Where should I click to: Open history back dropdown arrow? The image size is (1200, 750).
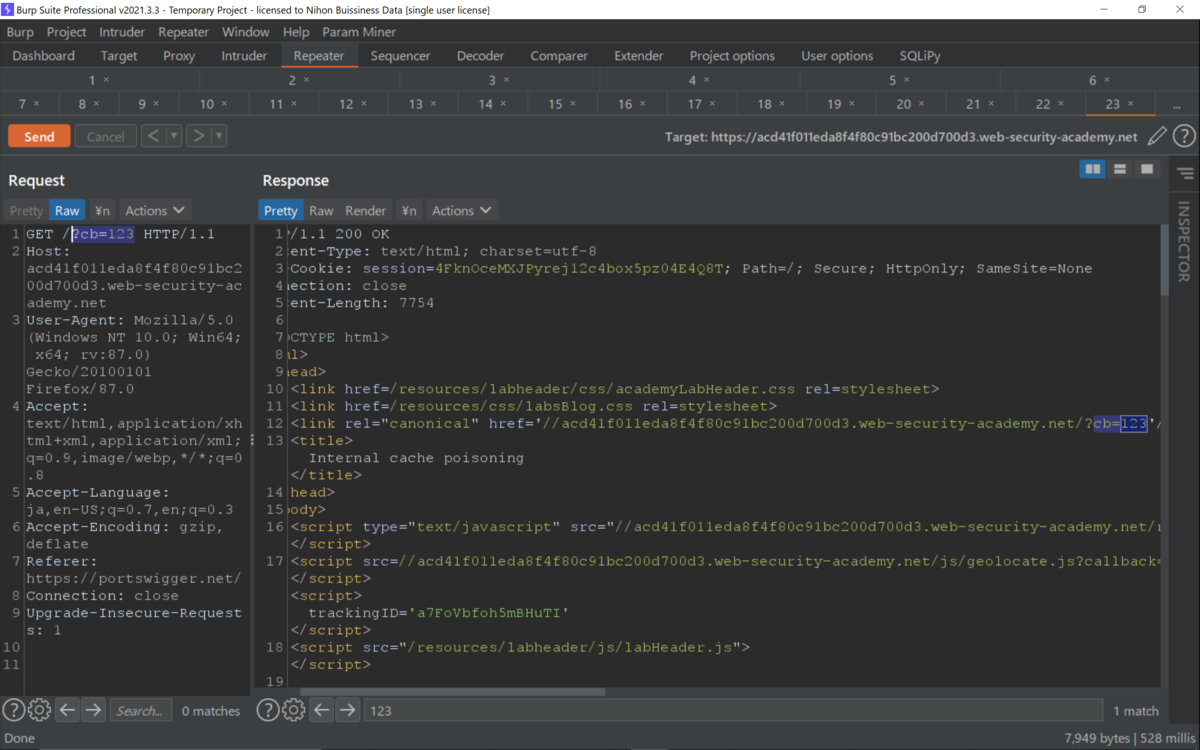click(x=174, y=136)
